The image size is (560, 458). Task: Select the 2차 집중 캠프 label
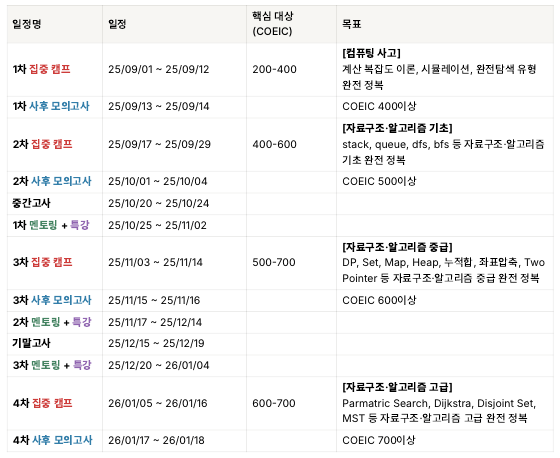click(42, 144)
